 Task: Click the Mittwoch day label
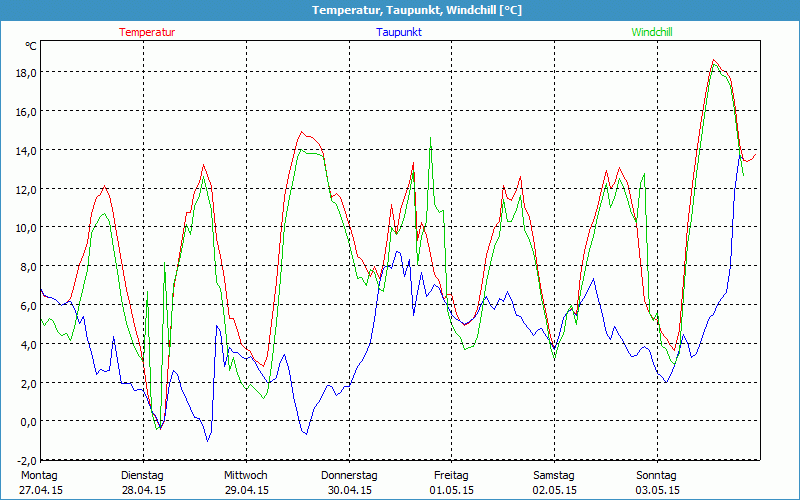(246, 476)
